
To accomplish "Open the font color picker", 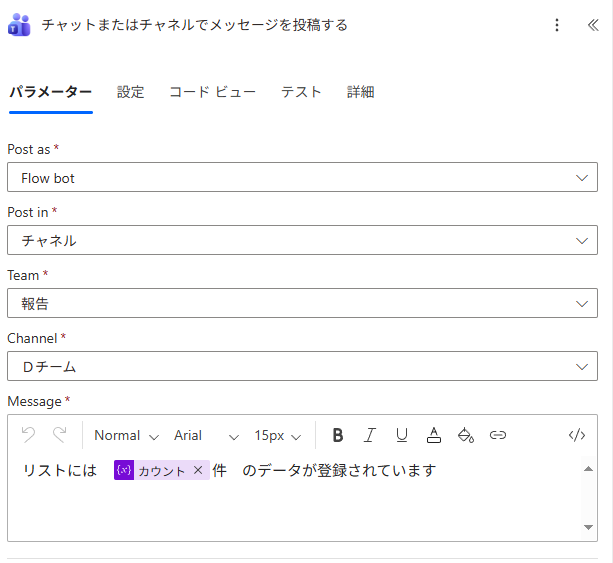I will (x=433, y=435).
